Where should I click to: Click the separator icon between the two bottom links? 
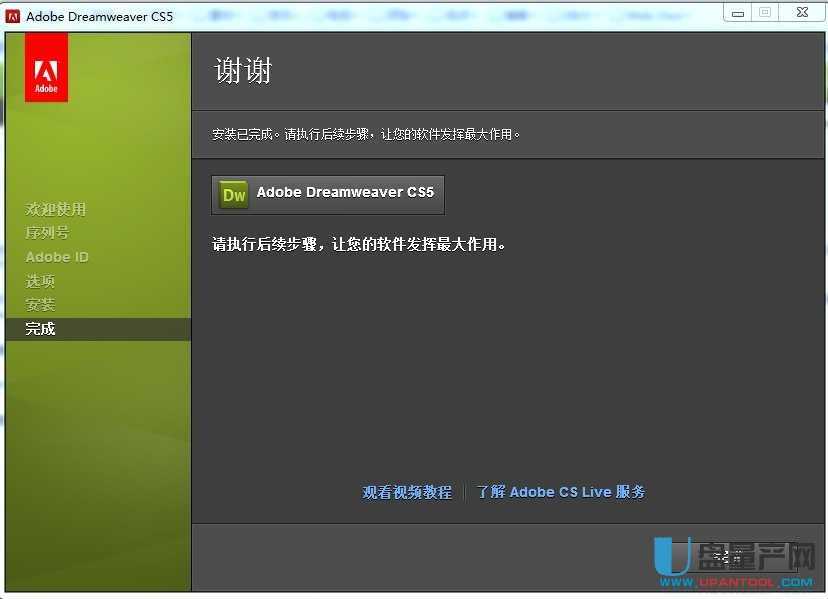pyautogui.click(x=462, y=491)
